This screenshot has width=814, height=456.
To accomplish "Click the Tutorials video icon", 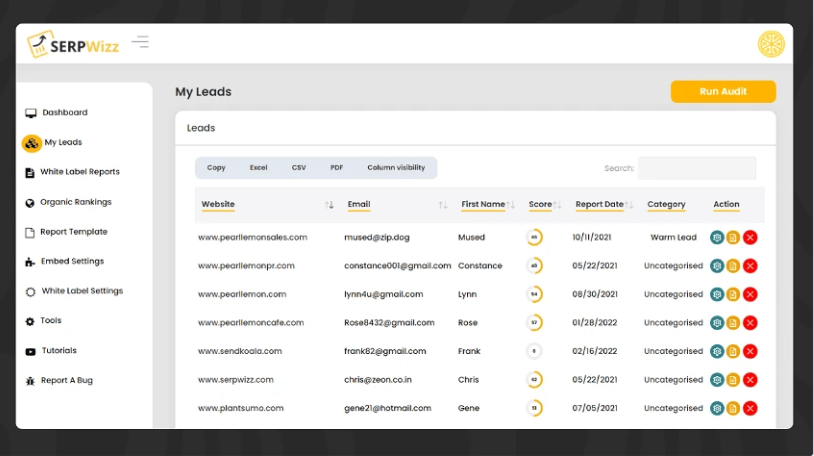I will 31,352.
